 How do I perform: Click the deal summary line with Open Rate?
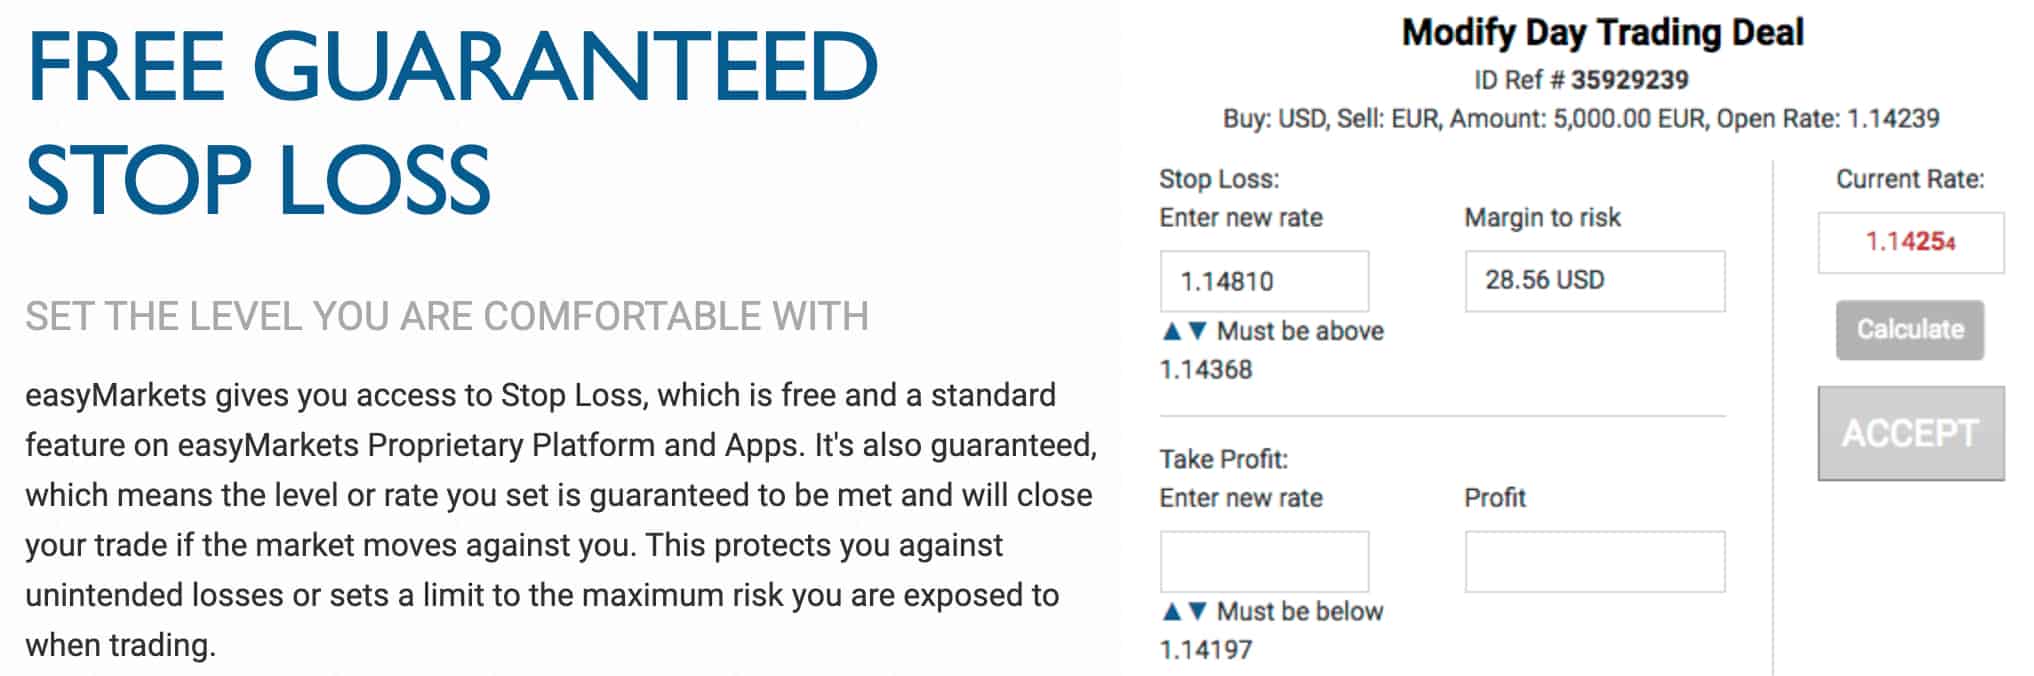tap(1580, 119)
